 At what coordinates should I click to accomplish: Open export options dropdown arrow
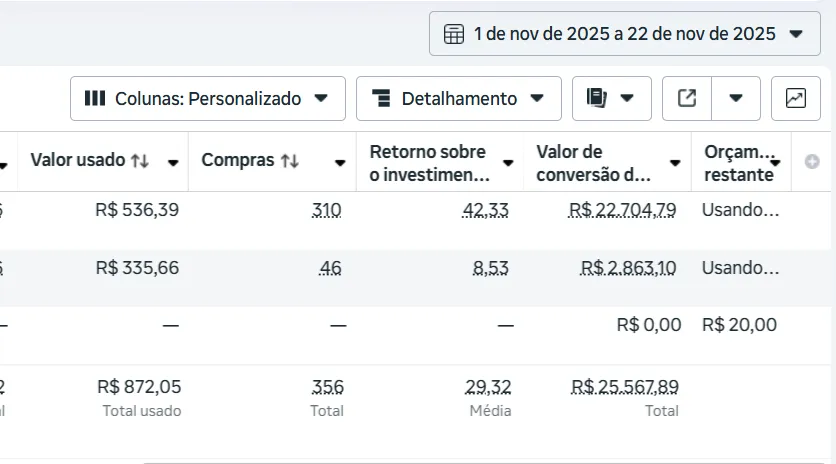click(x=736, y=98)
